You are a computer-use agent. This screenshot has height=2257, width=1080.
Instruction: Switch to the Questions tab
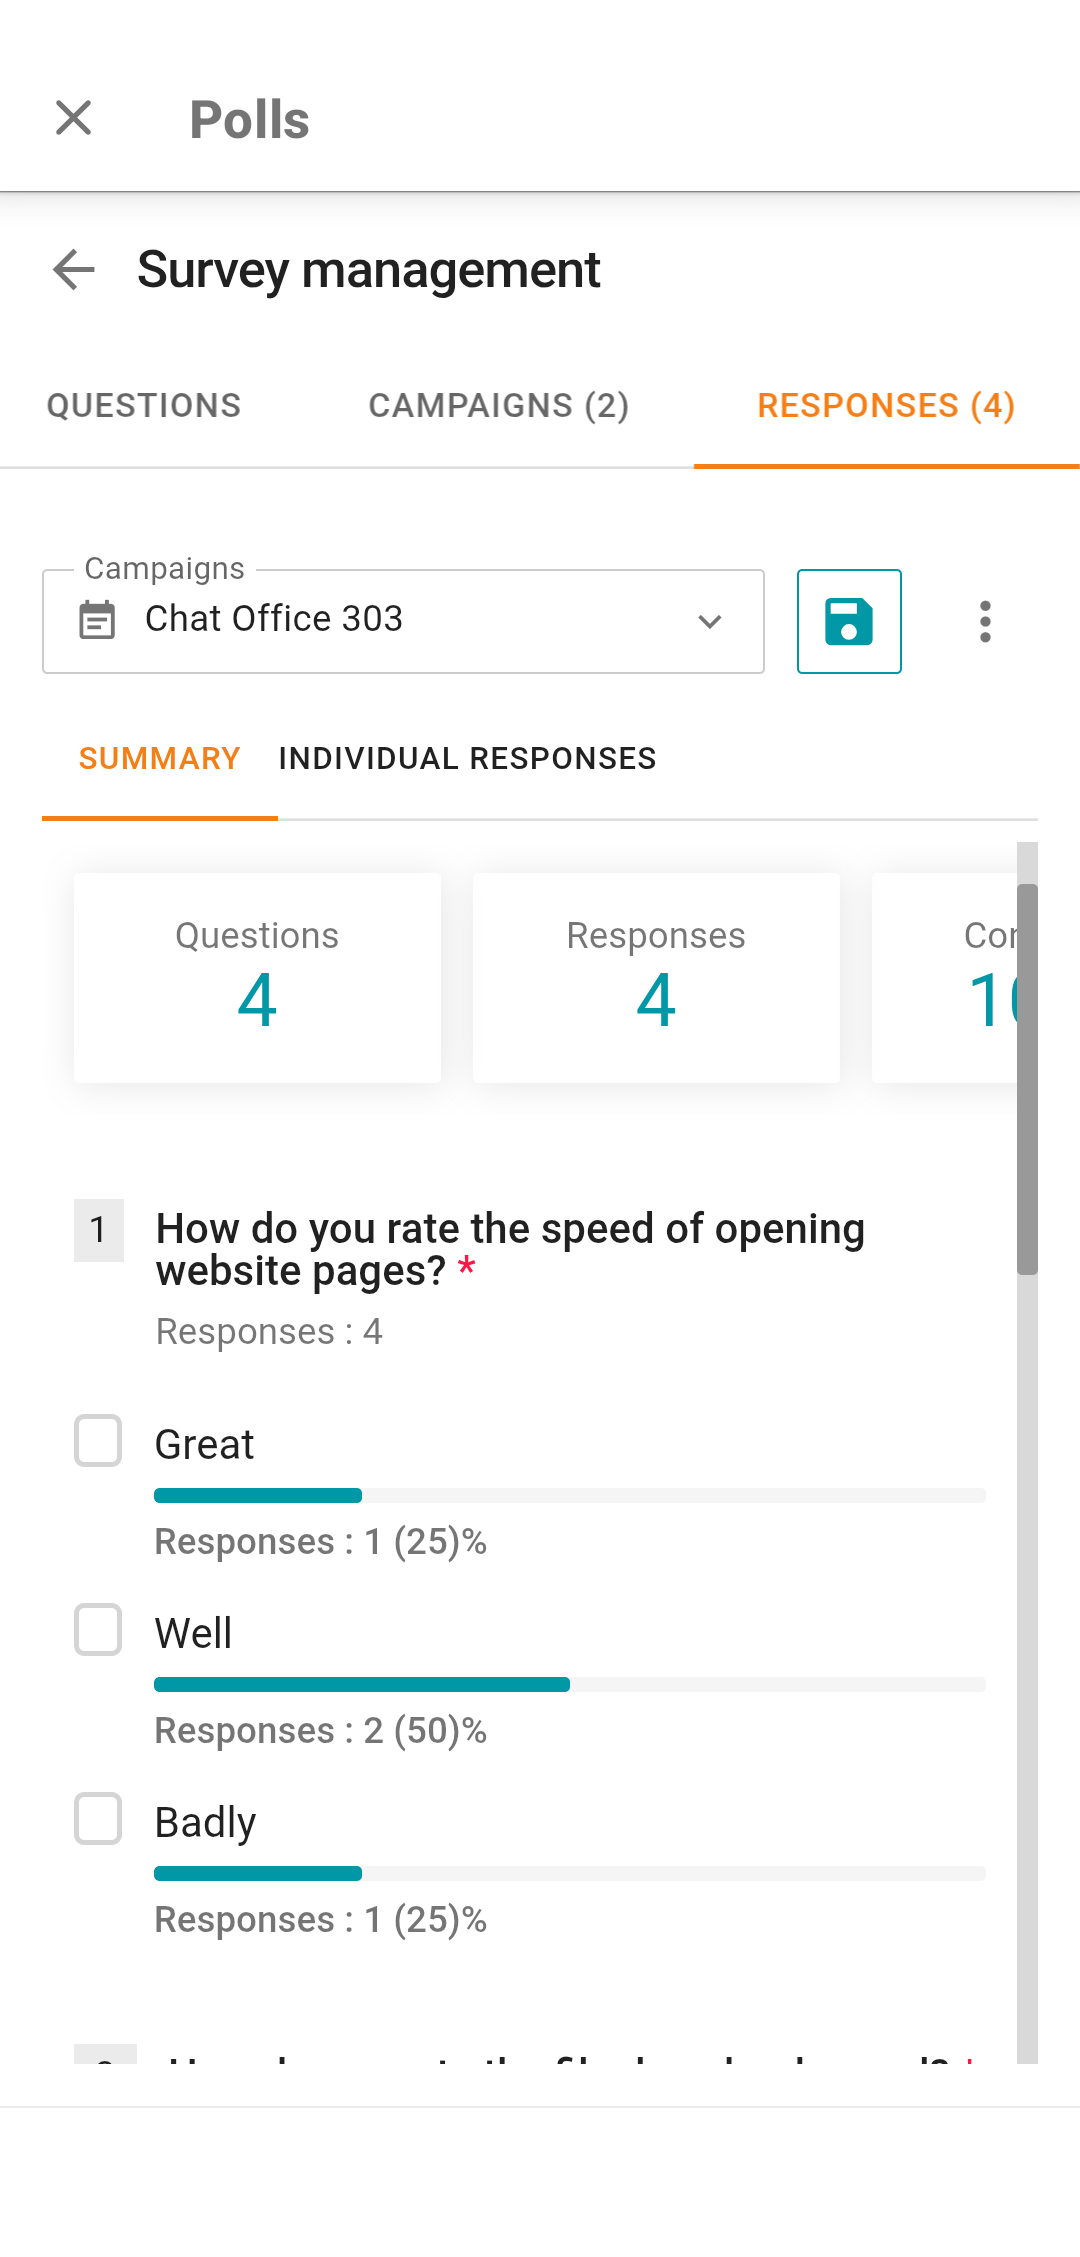pyautogui.click(x=144, y=406)
